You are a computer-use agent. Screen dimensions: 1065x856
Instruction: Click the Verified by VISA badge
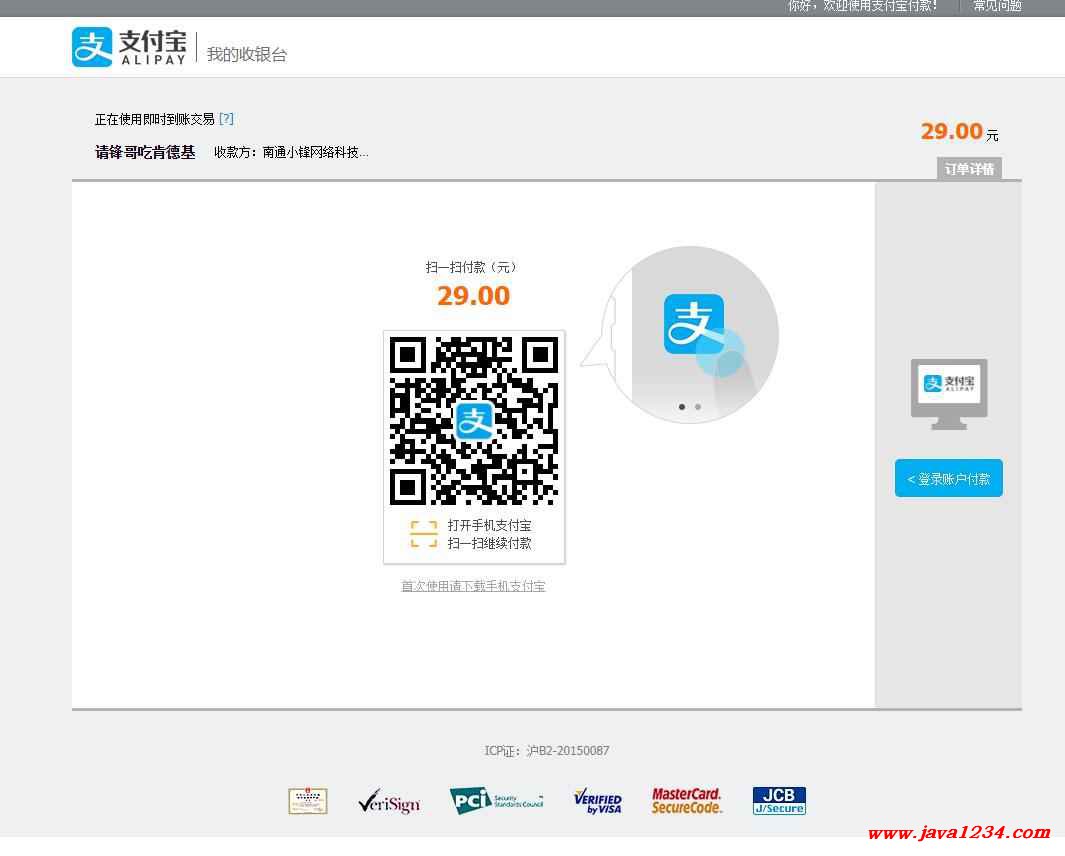[598, 801]
